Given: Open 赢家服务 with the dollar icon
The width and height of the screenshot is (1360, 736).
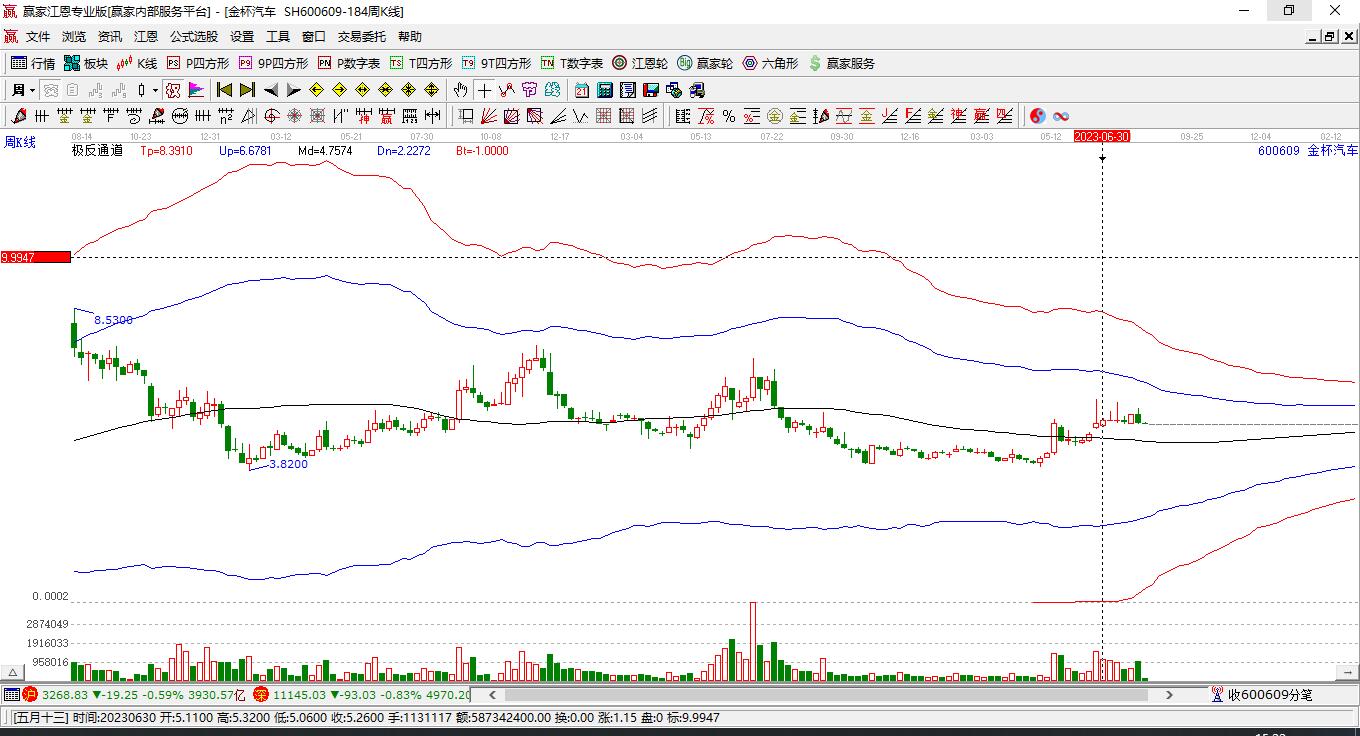Looking at the screenshot, I should click(841, 63).
